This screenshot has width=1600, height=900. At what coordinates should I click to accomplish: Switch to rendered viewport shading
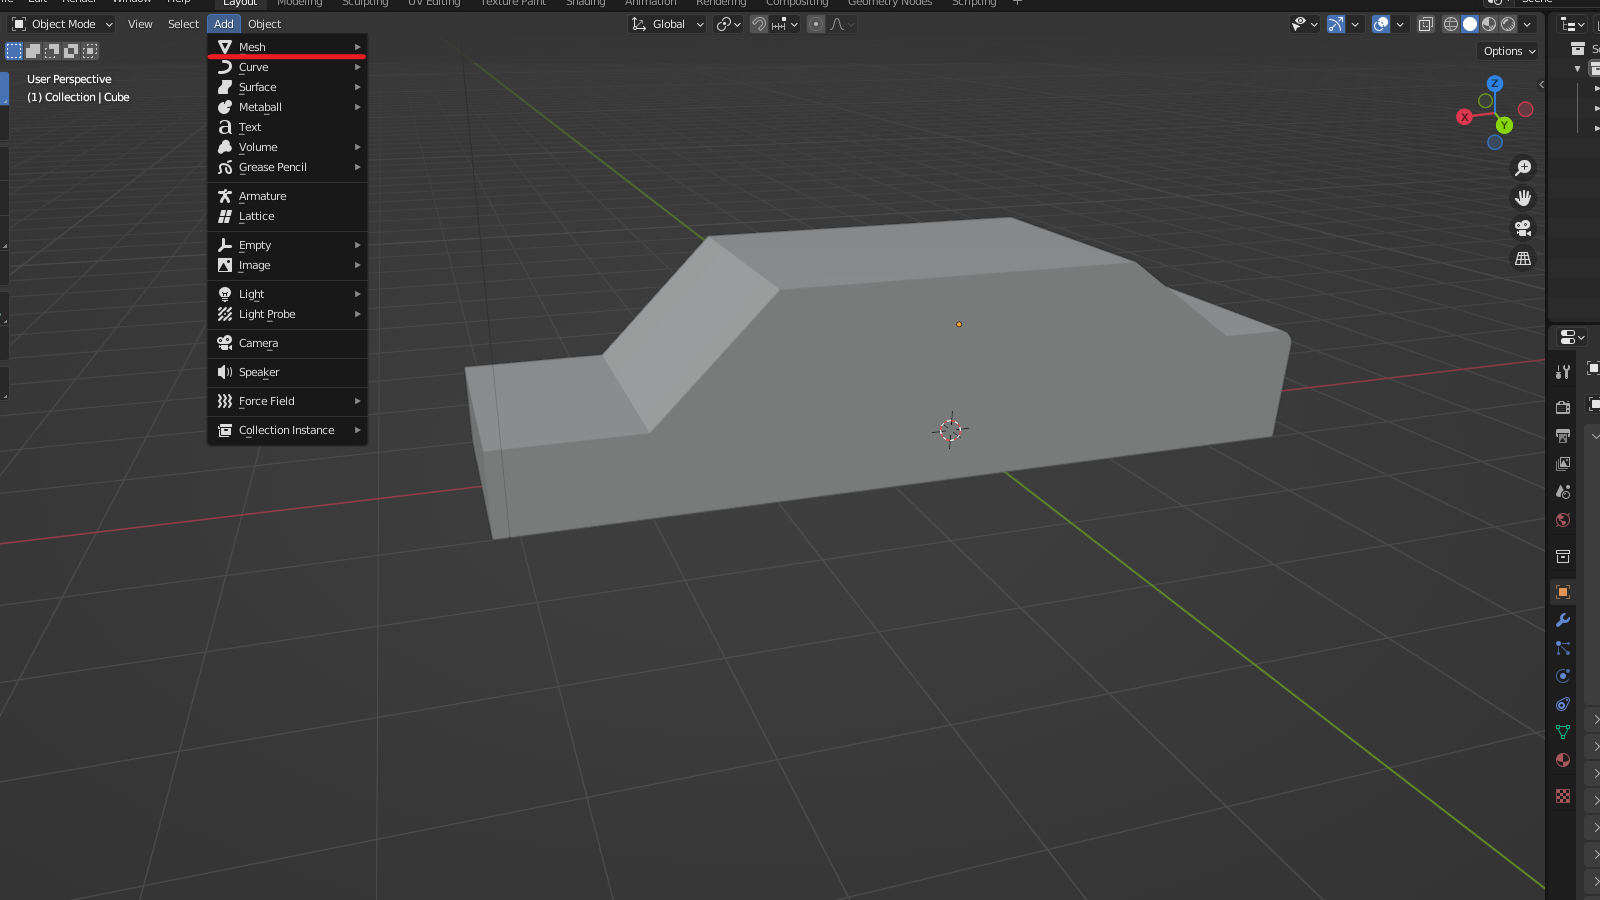click(x=1508, y=24)
